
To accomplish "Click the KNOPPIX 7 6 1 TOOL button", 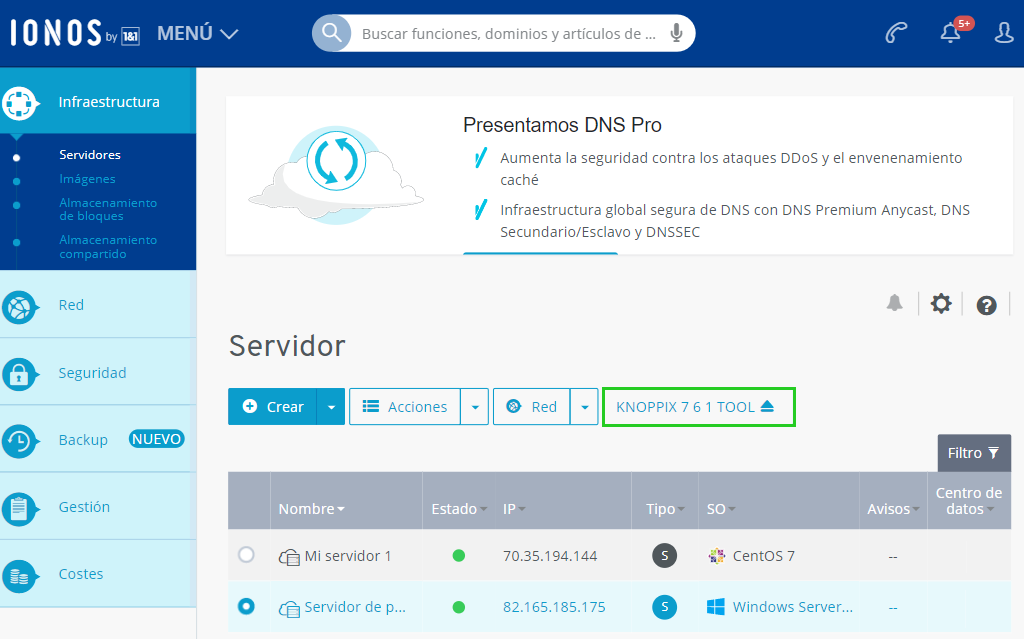I will pos(698,407).
